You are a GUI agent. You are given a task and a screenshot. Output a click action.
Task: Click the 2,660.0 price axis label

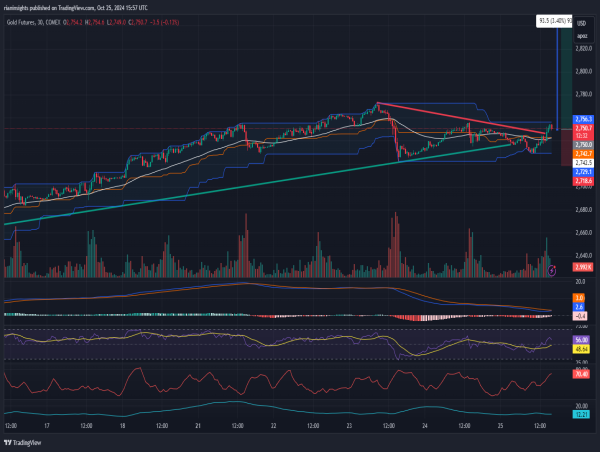click(x=584, y=233)
